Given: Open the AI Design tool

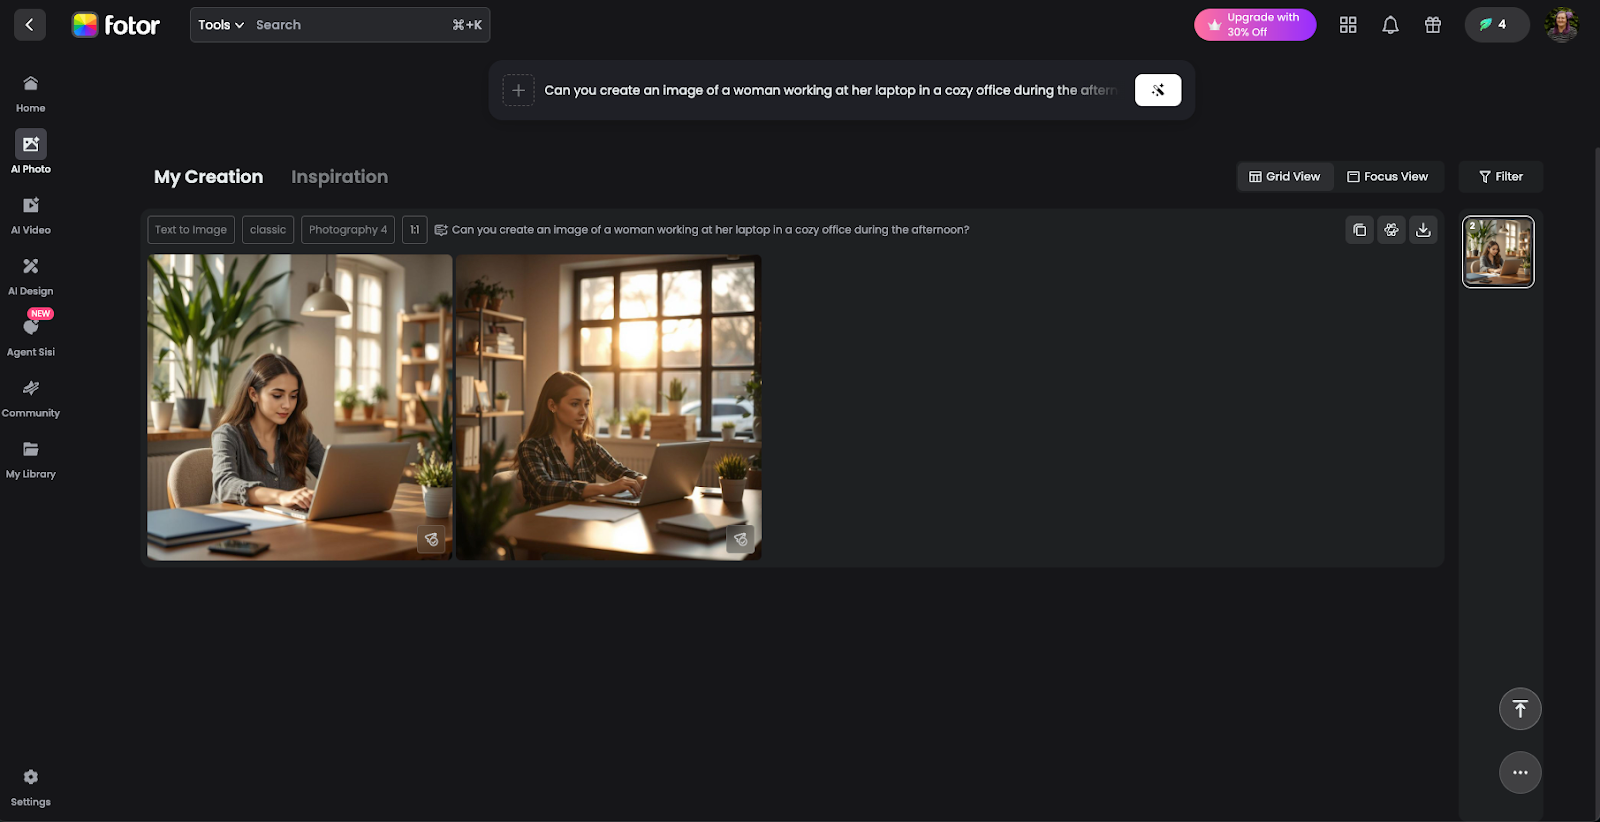Looking at the screenshot, I should (31, 275).
